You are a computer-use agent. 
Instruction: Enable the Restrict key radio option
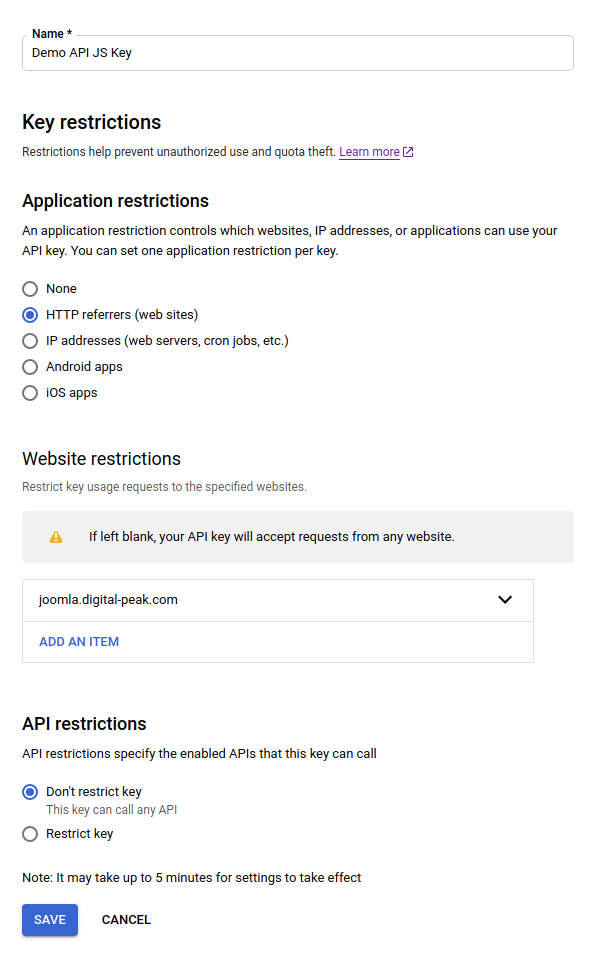click(x=30, y=834)
